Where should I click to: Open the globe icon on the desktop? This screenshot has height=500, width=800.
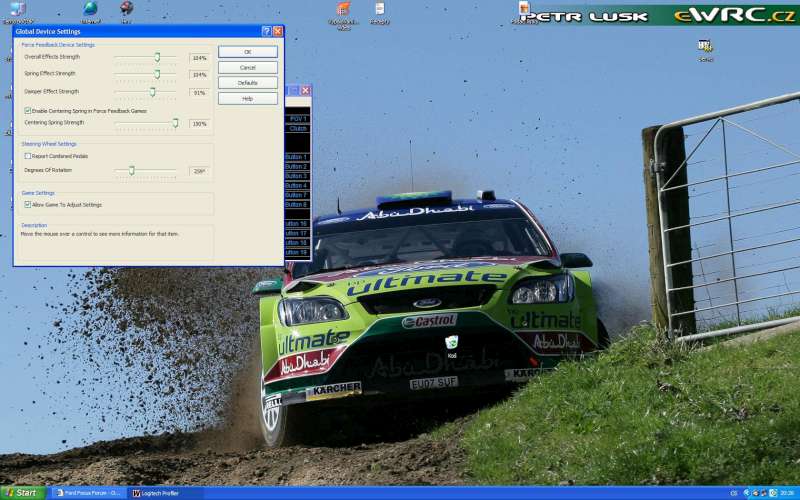[x=91, y=9]
